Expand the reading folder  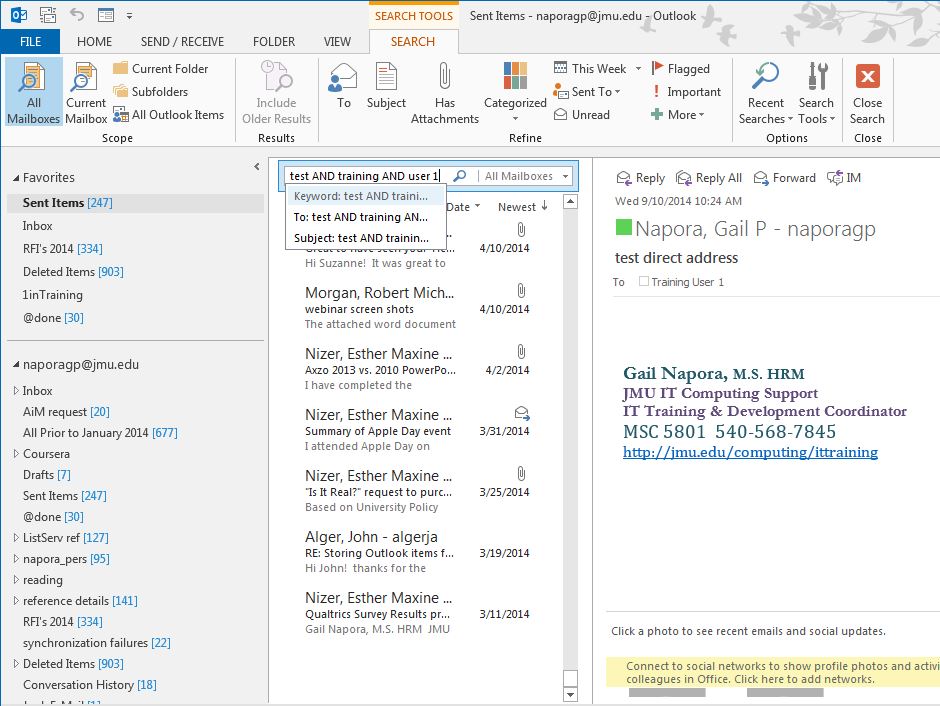click(16, 580)
